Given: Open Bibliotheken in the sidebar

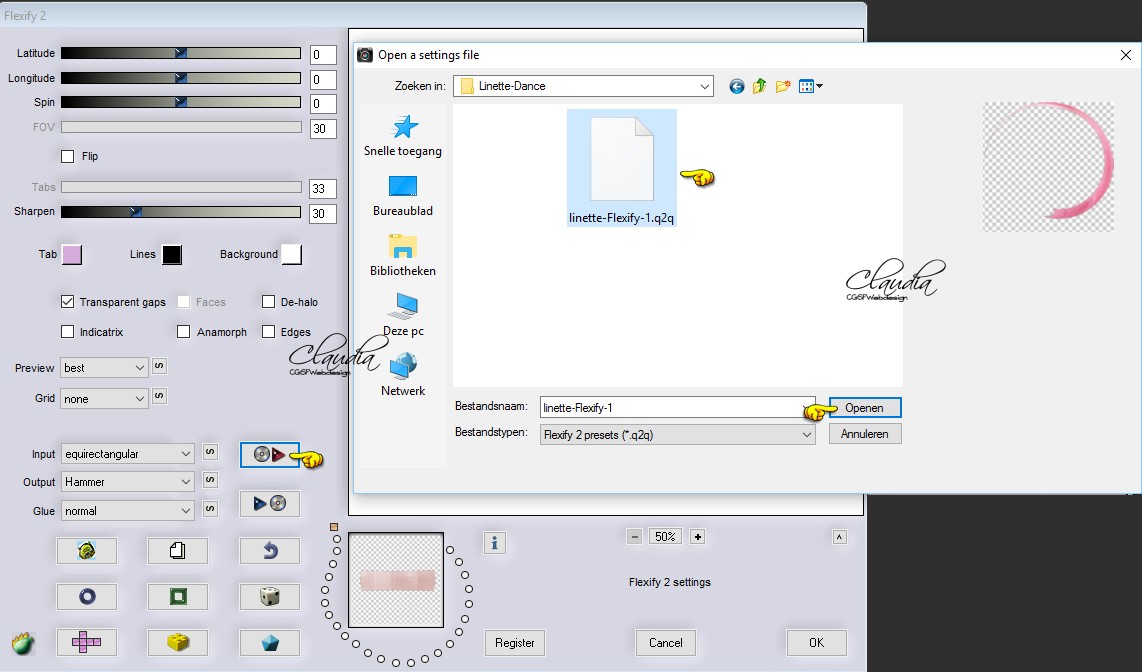Looking at the screenshot, I should [x=403, y=256].
